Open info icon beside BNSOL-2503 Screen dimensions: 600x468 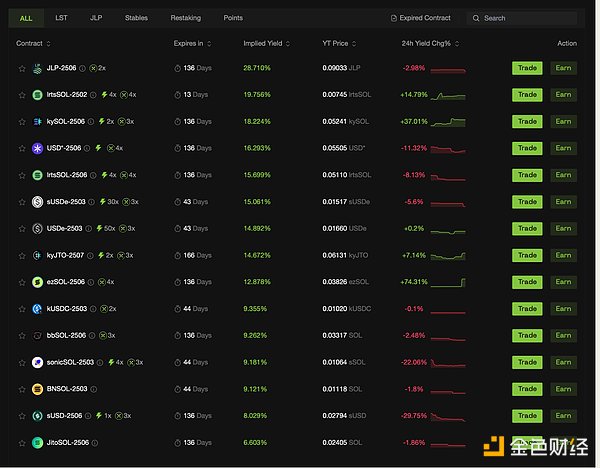click(94, 389)
